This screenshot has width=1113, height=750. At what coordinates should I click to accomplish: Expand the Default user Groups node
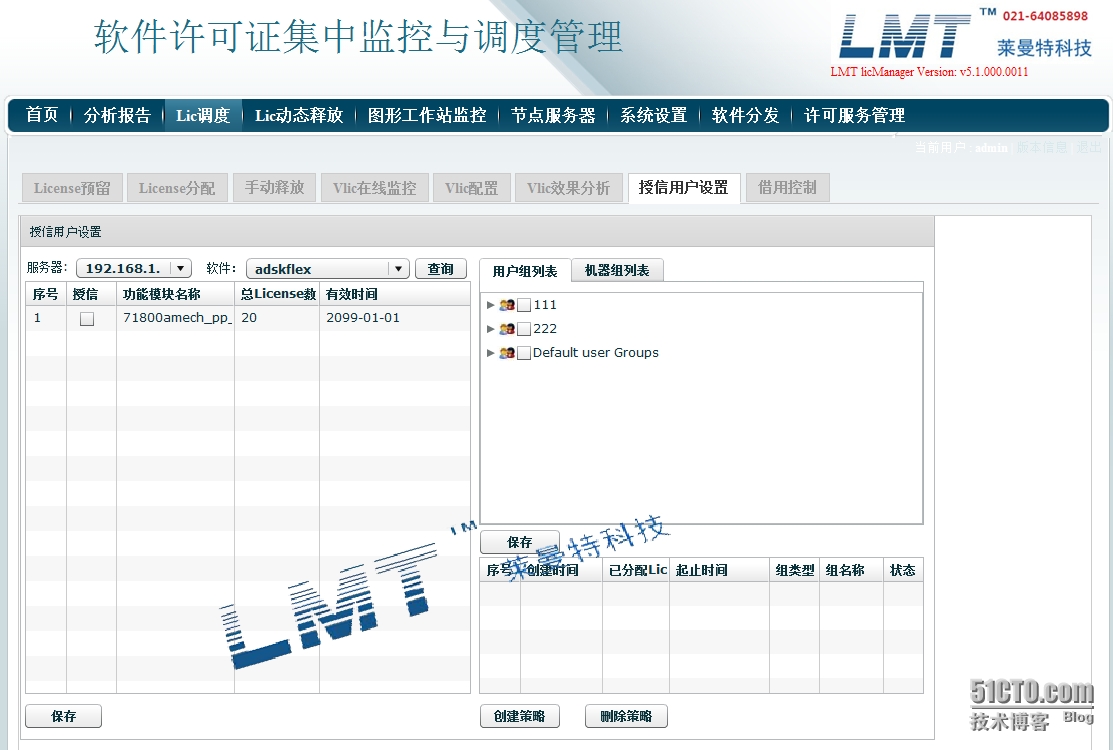tap(490, 353)
